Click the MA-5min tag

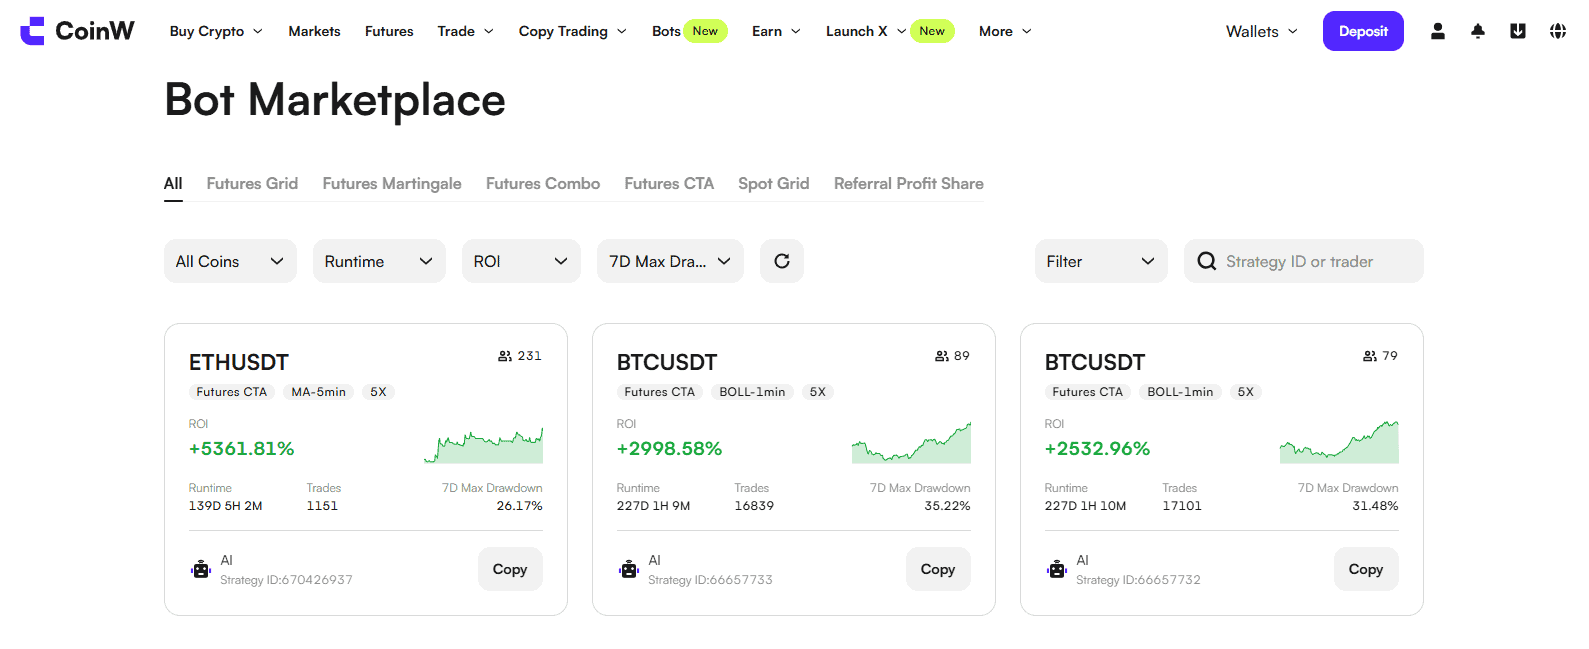[x=319, y=392]
